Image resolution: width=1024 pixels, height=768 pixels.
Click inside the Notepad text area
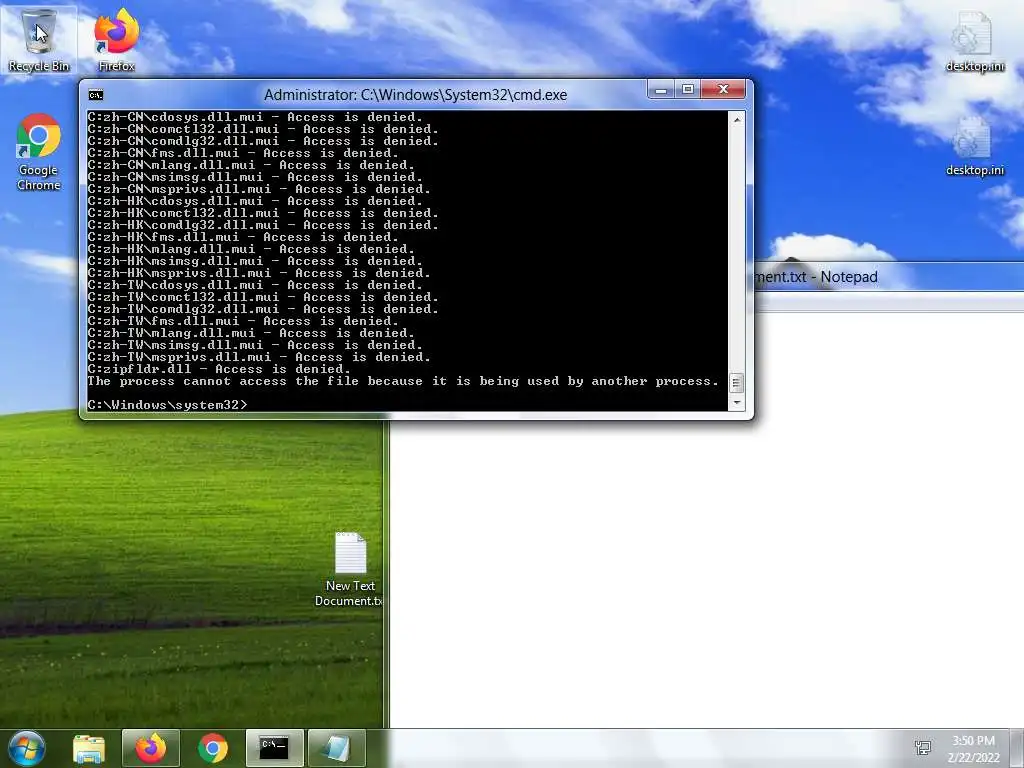705,522
